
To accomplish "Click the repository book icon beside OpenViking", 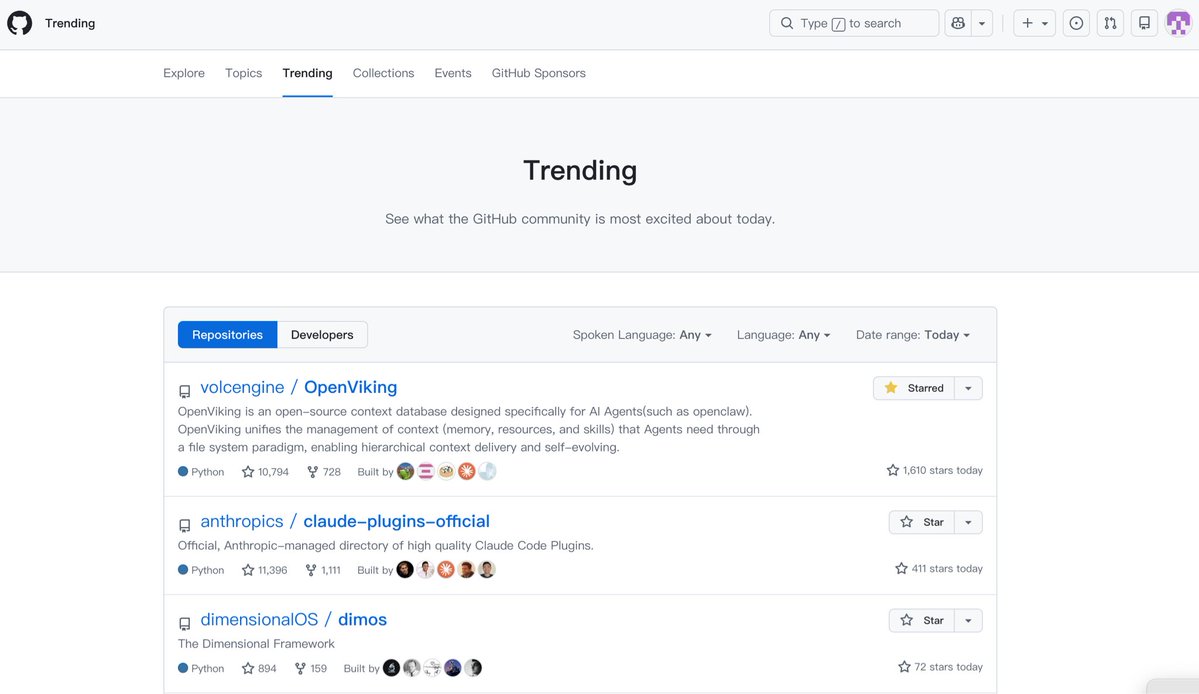I will click(184, 391).
